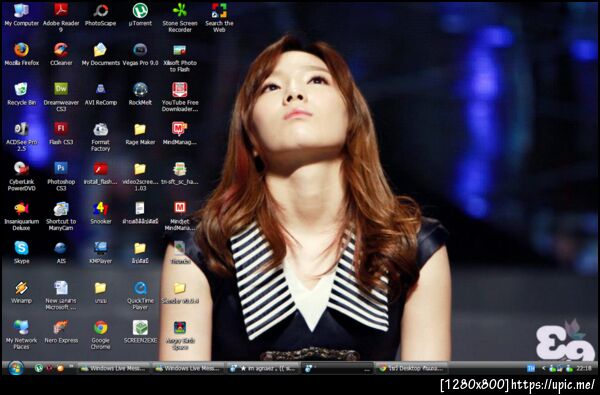
Task: Open My Network Places icon
Action: (21, 335)
